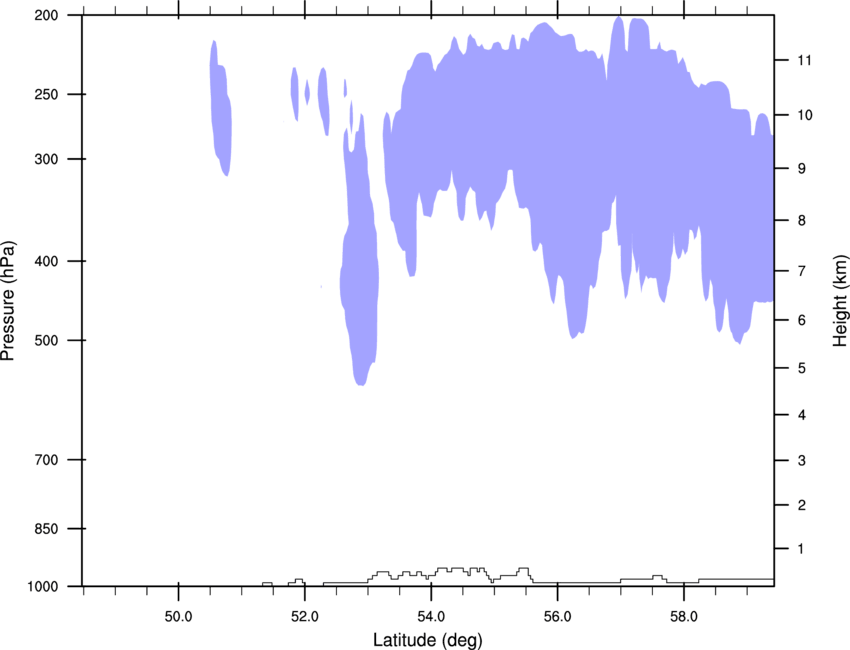Click the 200 pressure tick label
The image size is (850, 650).
(46, 15)
